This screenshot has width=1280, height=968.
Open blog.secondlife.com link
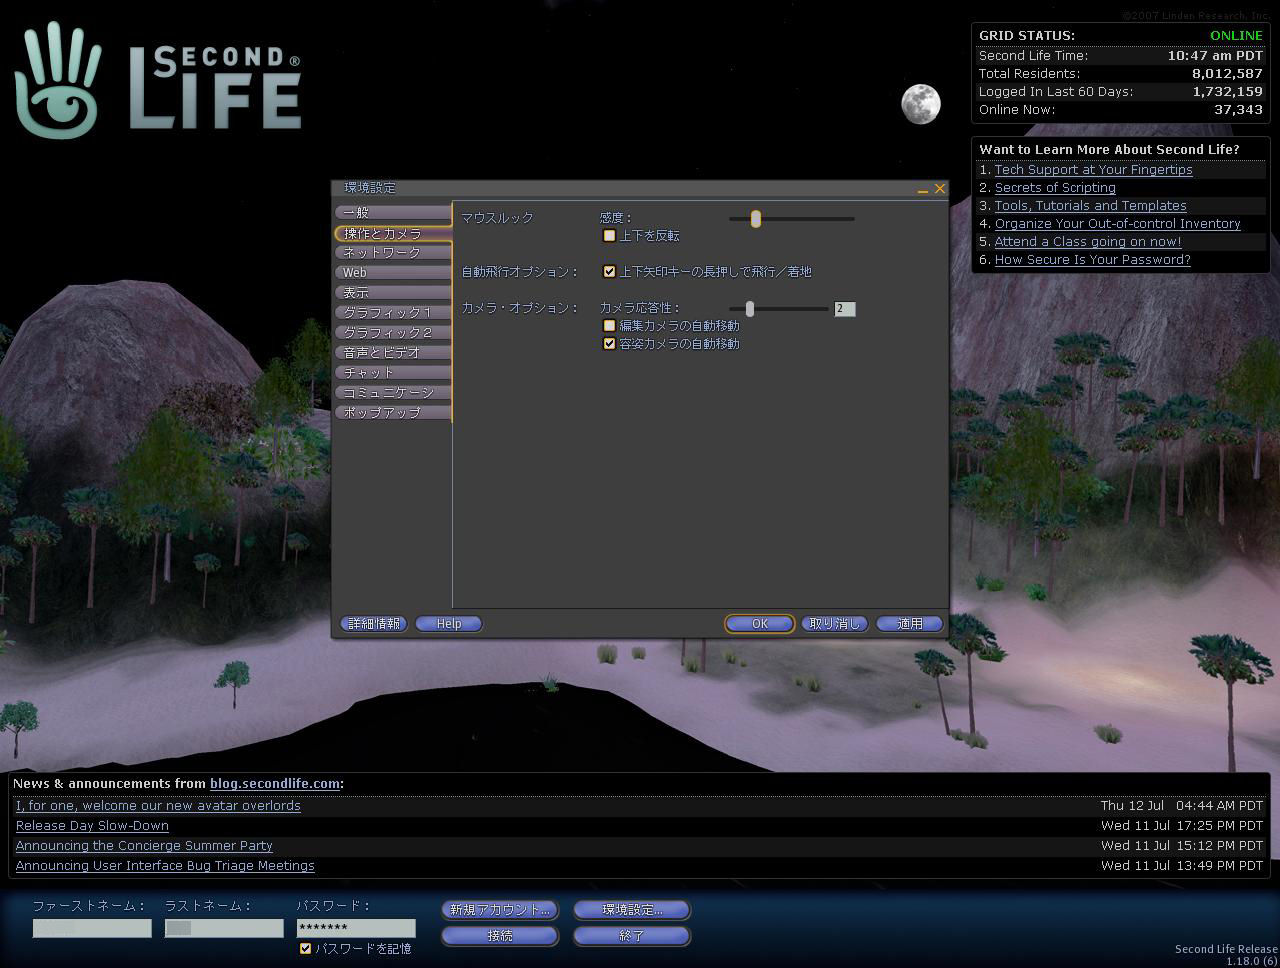tap(274, 784)
